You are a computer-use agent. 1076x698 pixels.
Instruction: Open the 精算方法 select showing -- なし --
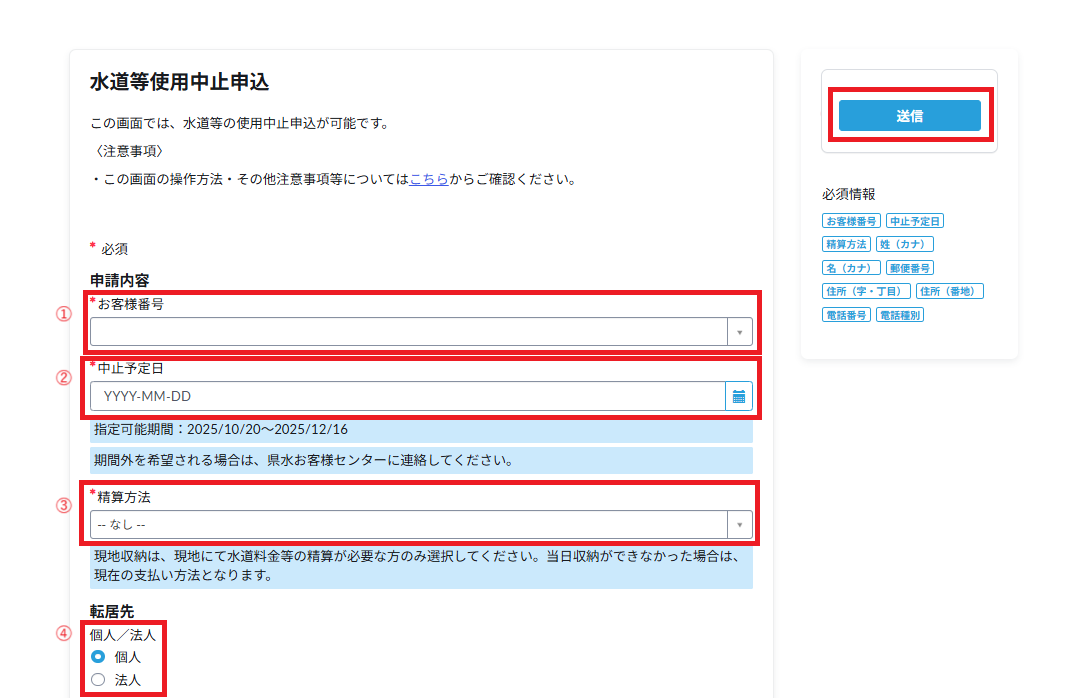tap(408, 525)
